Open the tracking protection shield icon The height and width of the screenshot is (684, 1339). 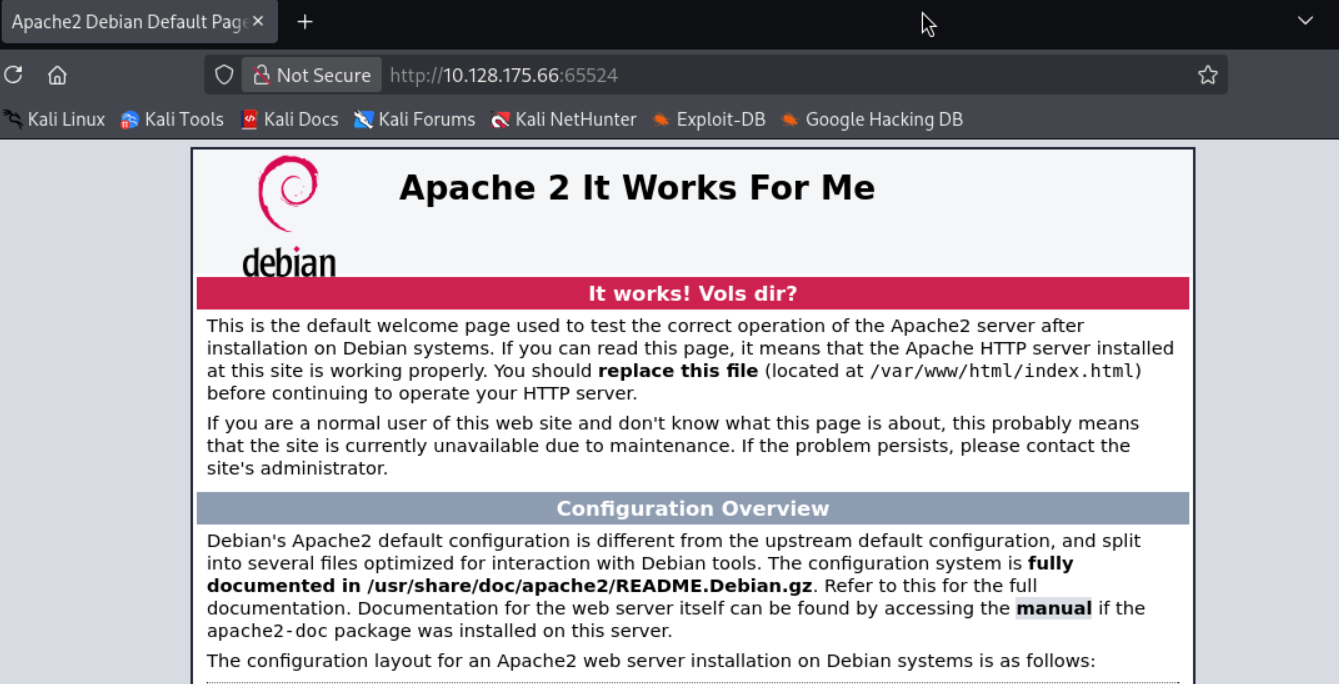pyautogui.click(x=224, y=75)
